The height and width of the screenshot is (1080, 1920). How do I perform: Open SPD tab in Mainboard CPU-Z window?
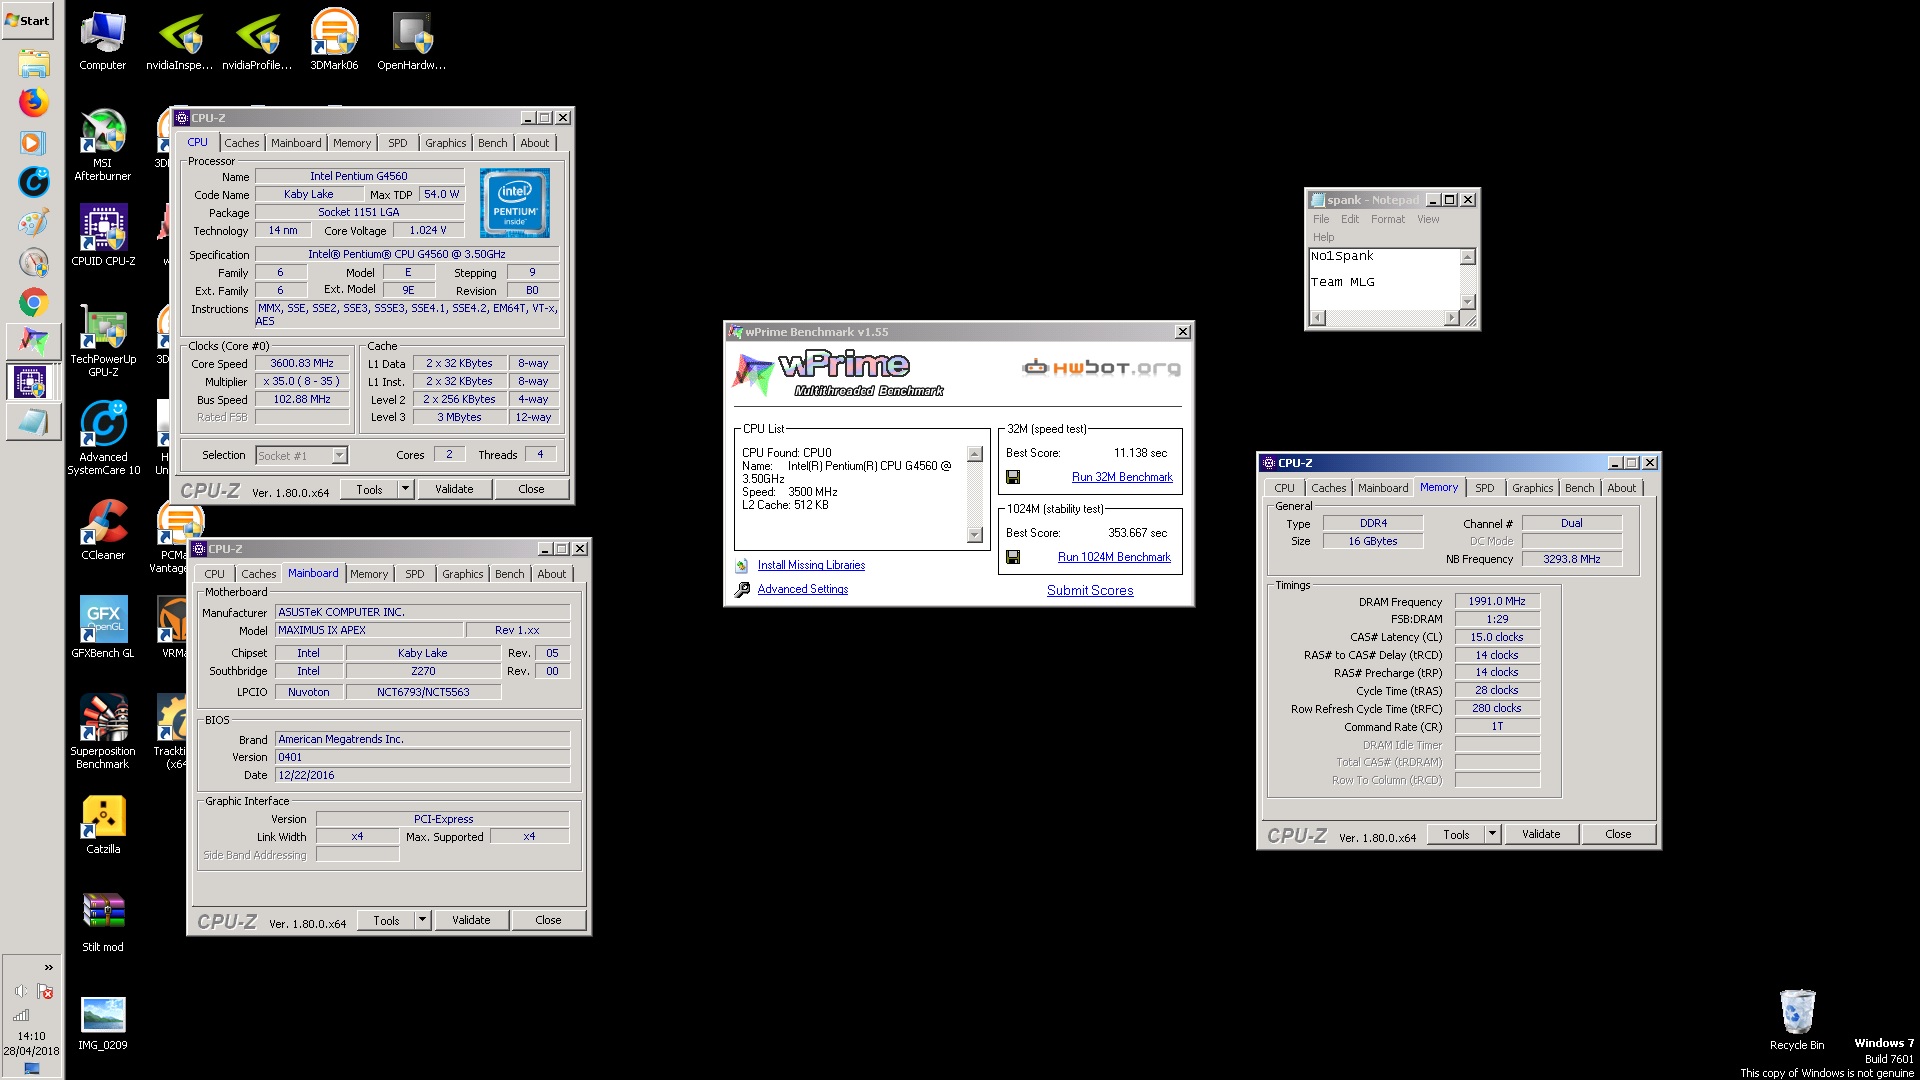click(415, 574)
